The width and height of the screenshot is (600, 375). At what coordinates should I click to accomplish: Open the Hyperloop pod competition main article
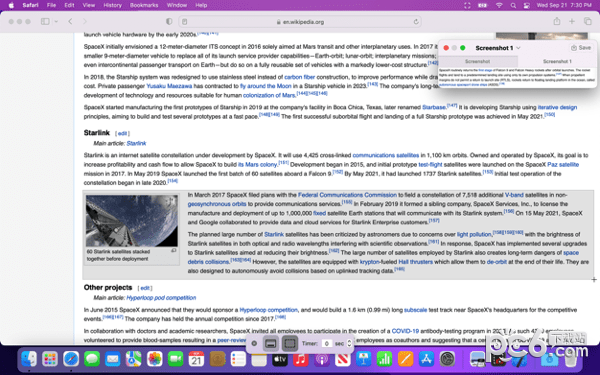(161, 298)
